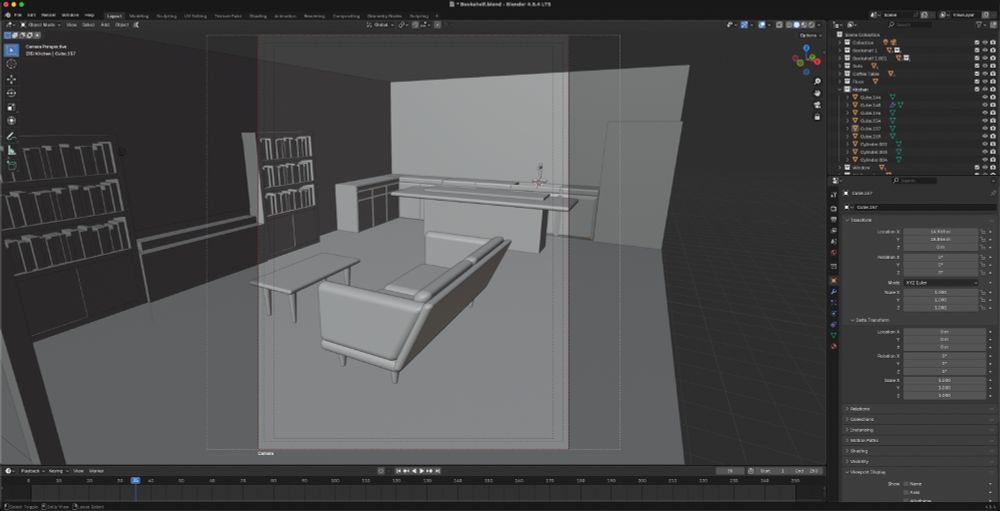
Task: Open the World properties tab
Action: tap(833, 252)
